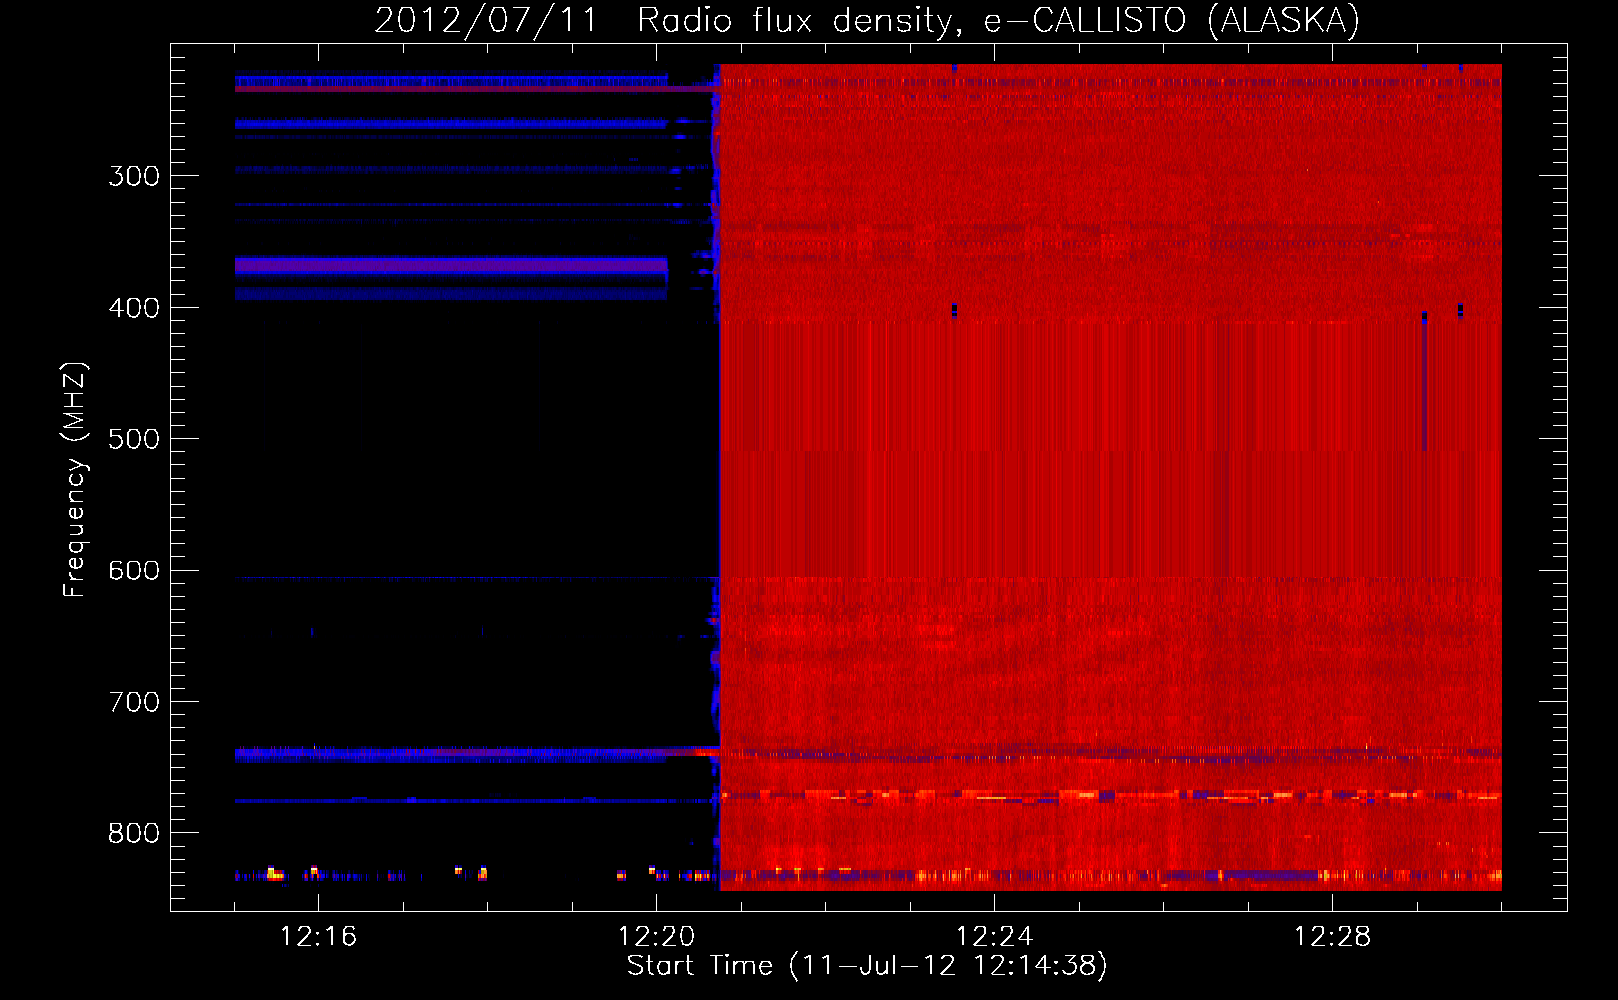The image size is (1618, 1000).
Task: Click the 'Start Time (11-Jul-12 12:14:38)' axis label
Action: tap(867, 966)
